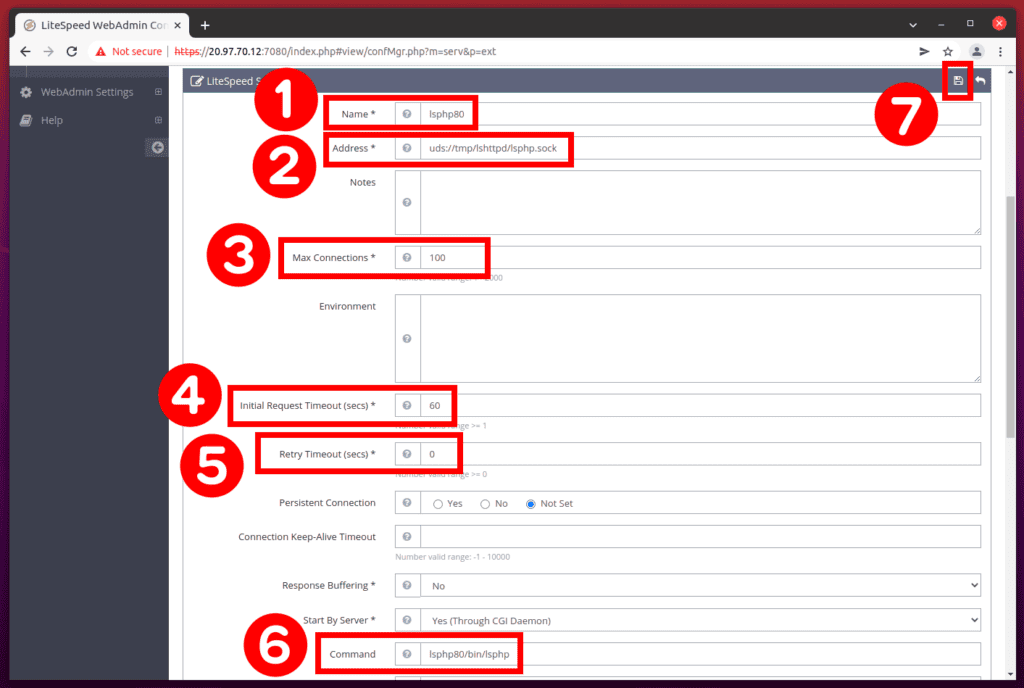Click the save icon in the header
The width and height of the screenshot is (1024, 688).
(958, 80)
